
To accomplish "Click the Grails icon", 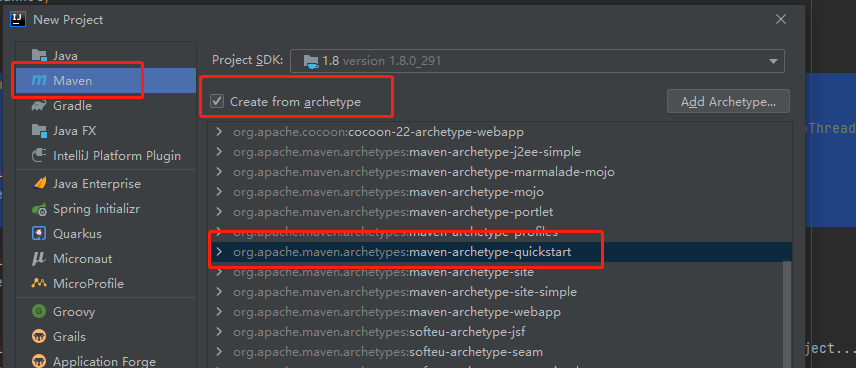I will point(39,337).
